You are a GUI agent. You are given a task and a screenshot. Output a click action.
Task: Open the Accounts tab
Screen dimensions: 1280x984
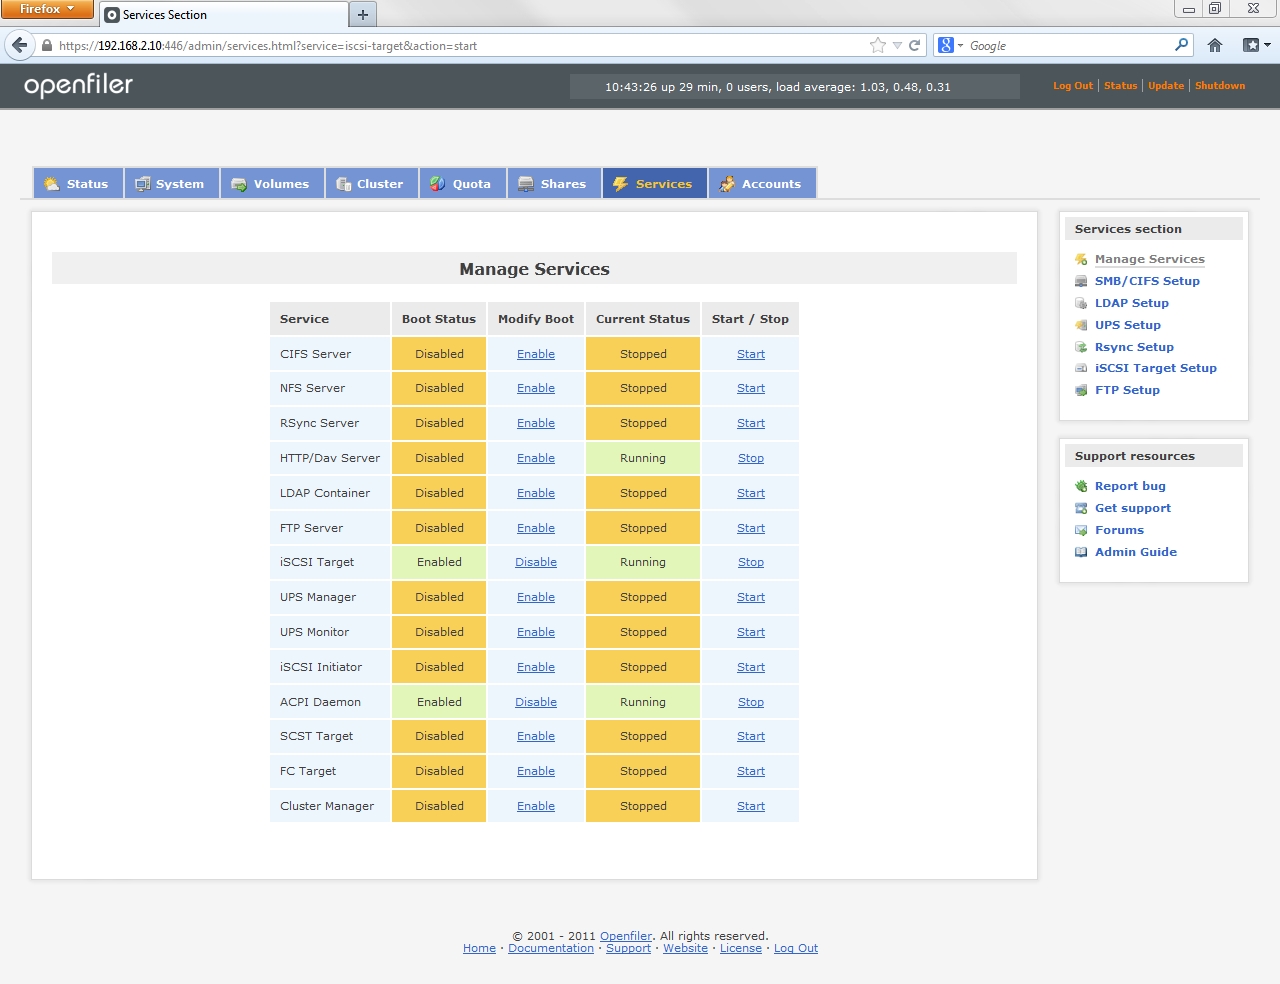pos(761,184)
